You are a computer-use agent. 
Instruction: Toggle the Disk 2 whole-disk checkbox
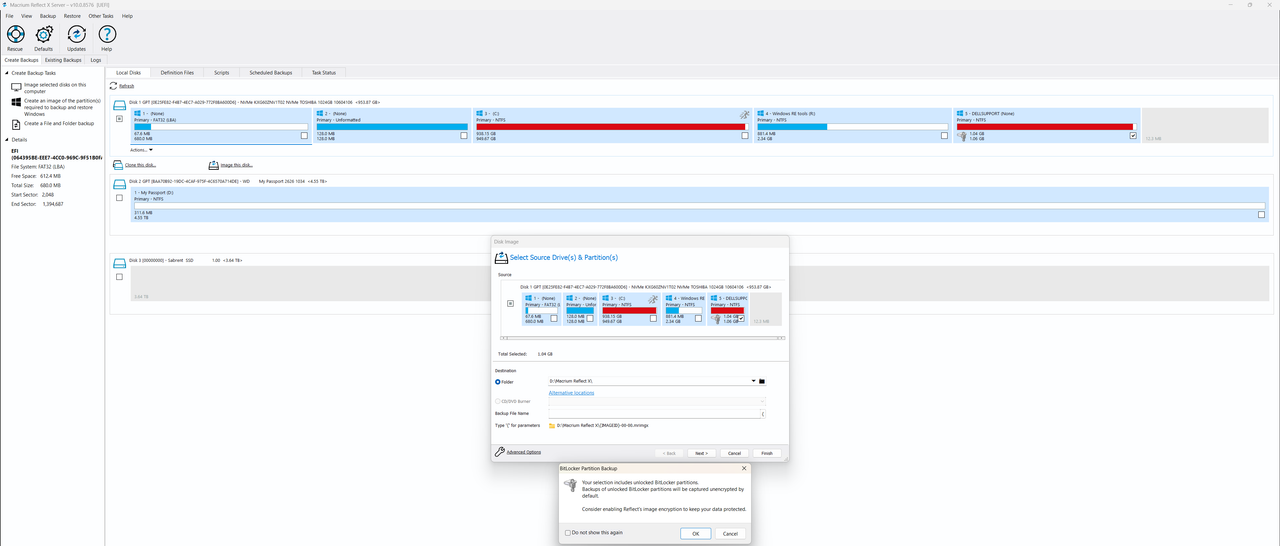(x=119, y=198)
